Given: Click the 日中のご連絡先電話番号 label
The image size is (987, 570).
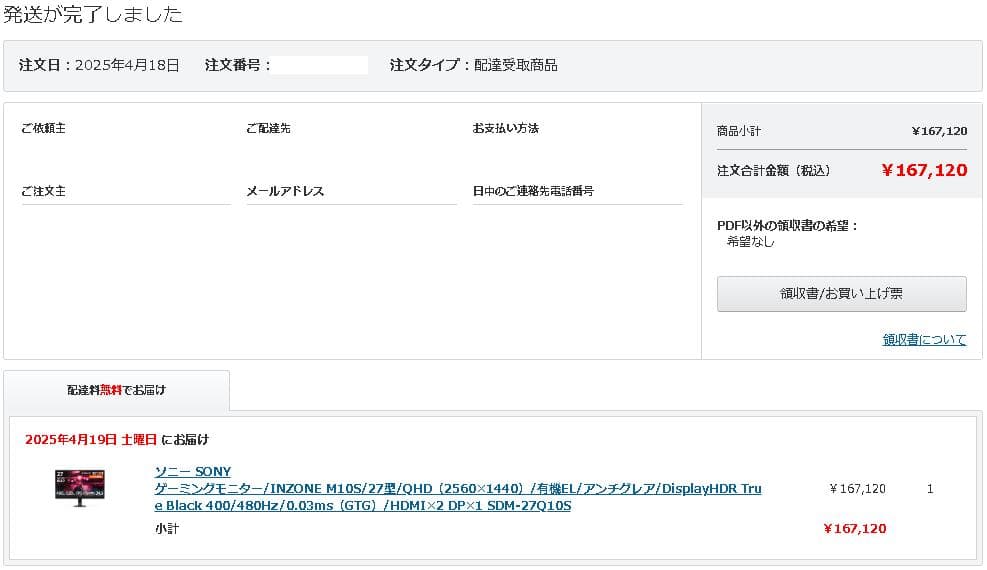Looking at the screenshot, I should 533,191.
